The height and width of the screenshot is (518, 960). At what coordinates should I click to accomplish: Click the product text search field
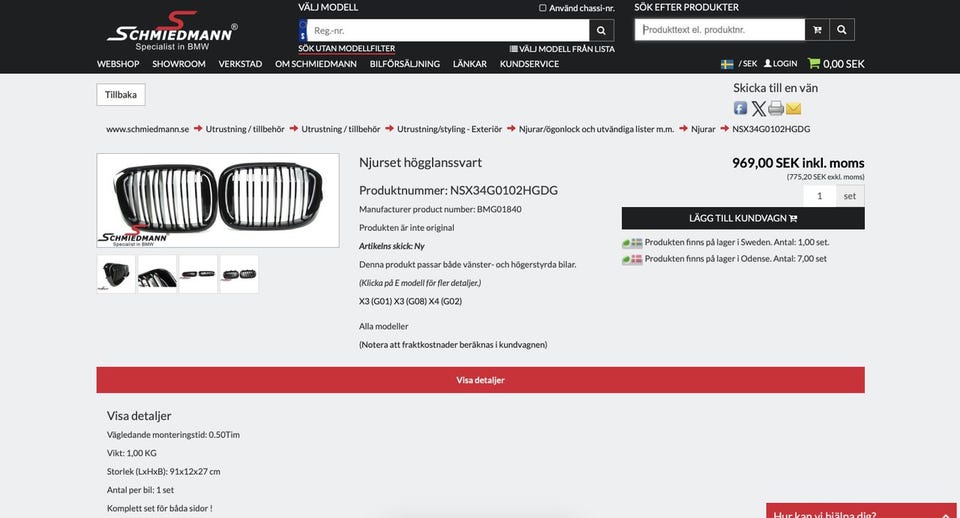point(720,29)
